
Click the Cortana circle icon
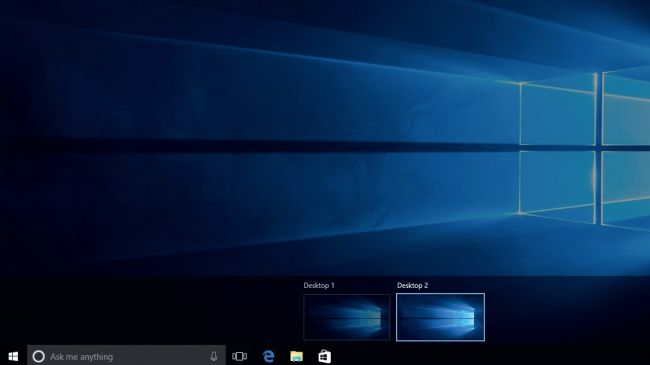[x=39, y=356]
